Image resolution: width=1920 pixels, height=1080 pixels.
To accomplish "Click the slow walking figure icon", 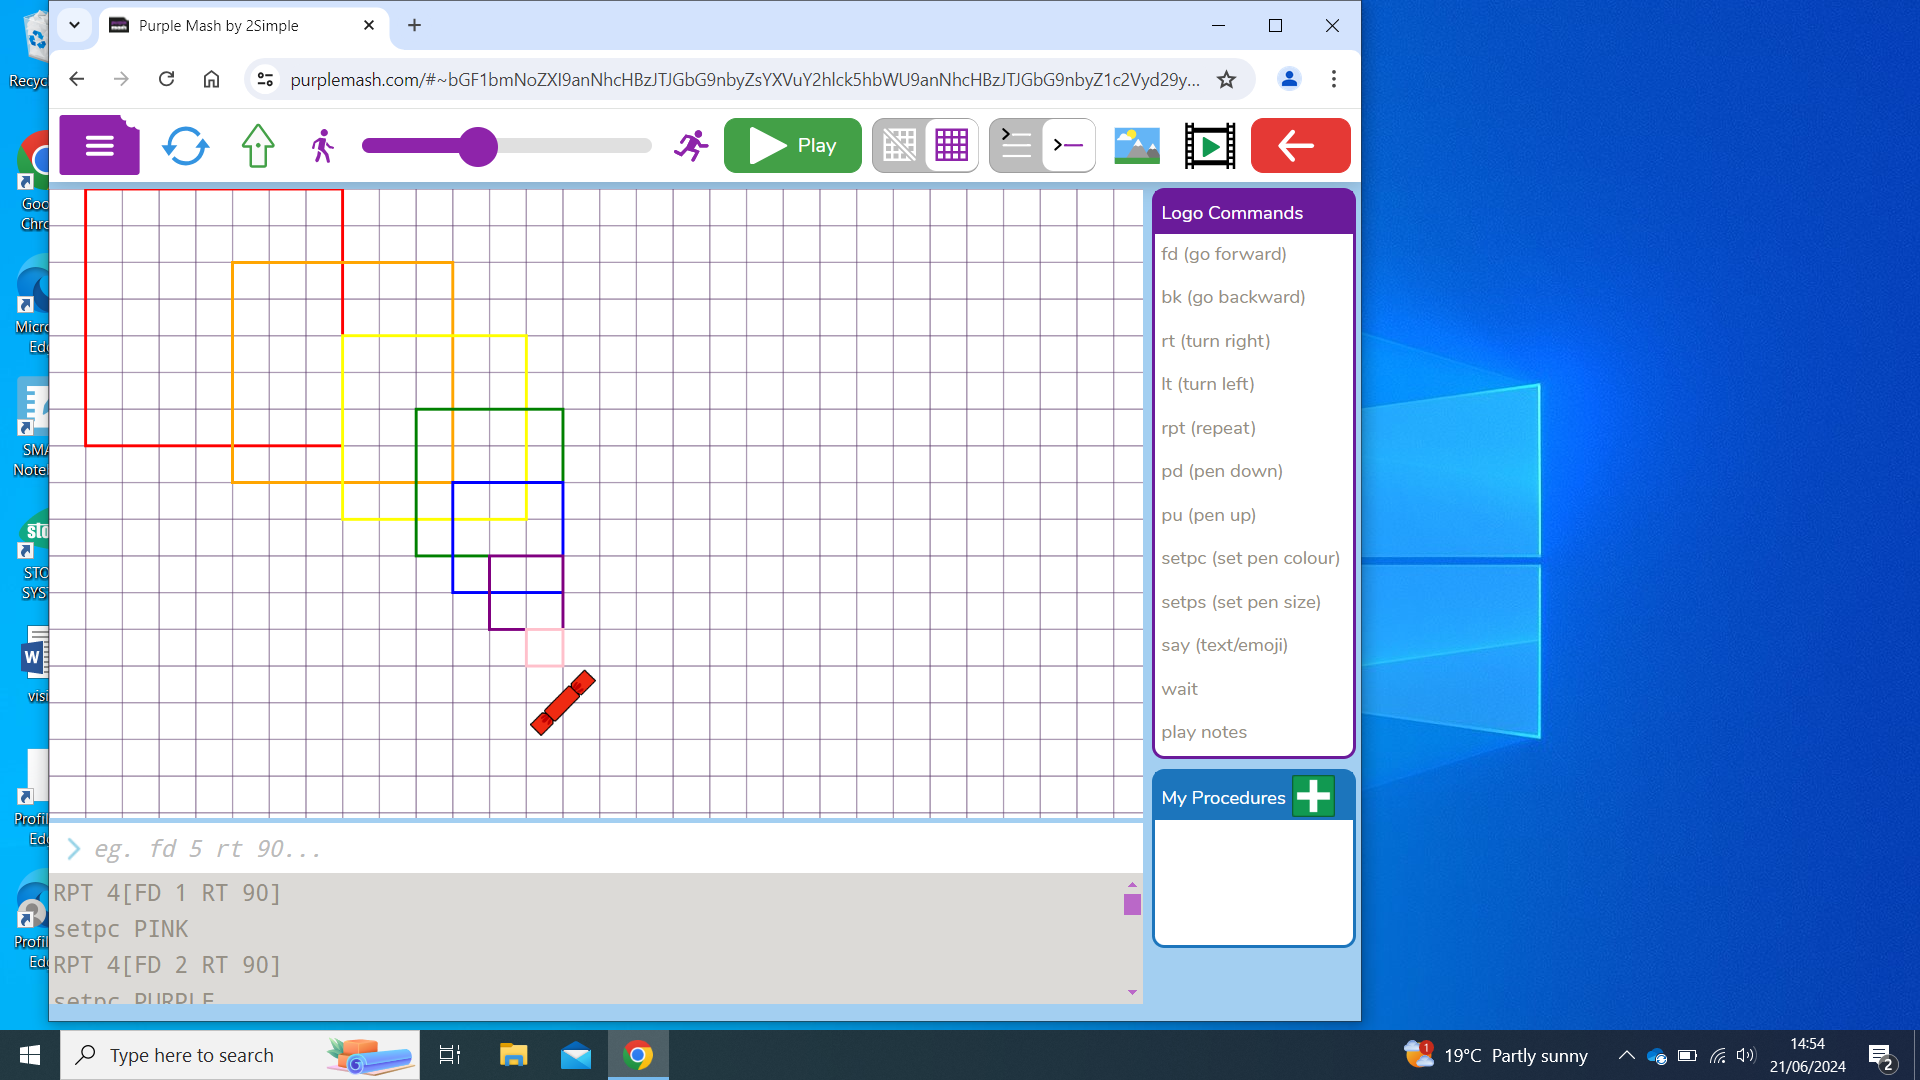I will pos(322,146).
